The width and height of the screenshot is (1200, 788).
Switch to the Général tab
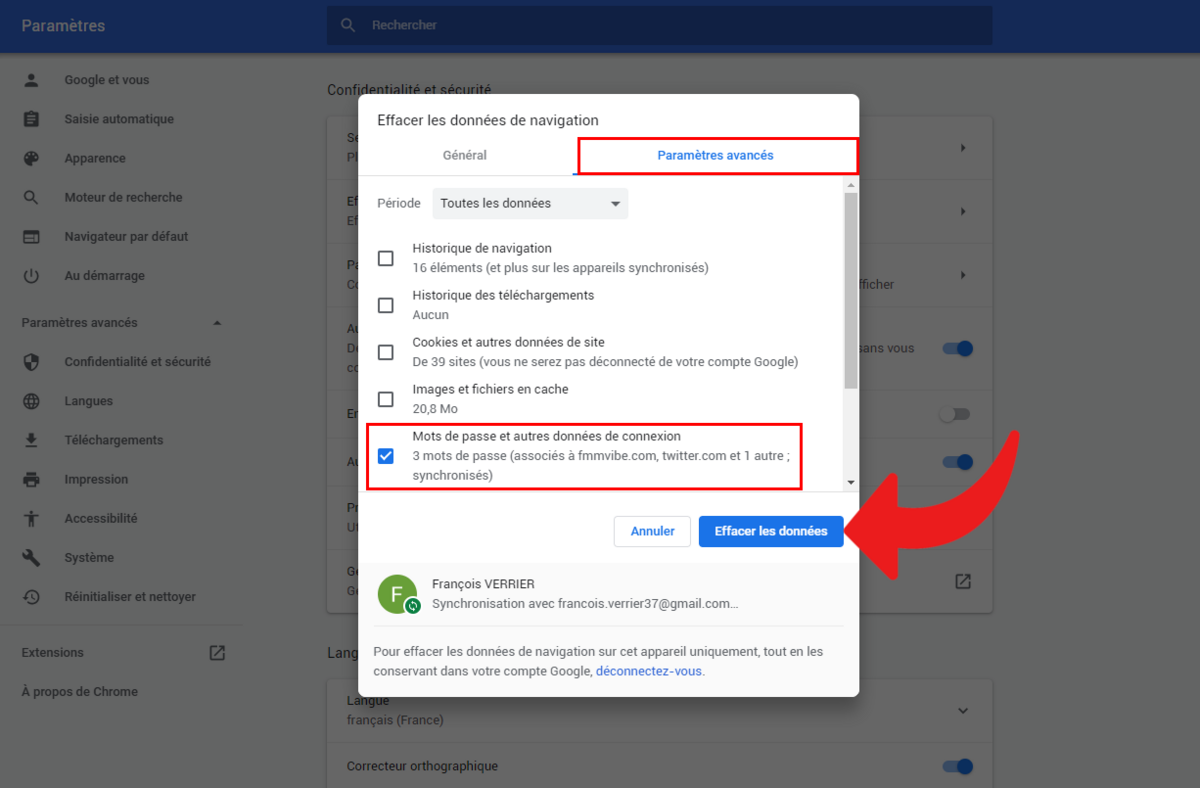click(x=465, y=155)
